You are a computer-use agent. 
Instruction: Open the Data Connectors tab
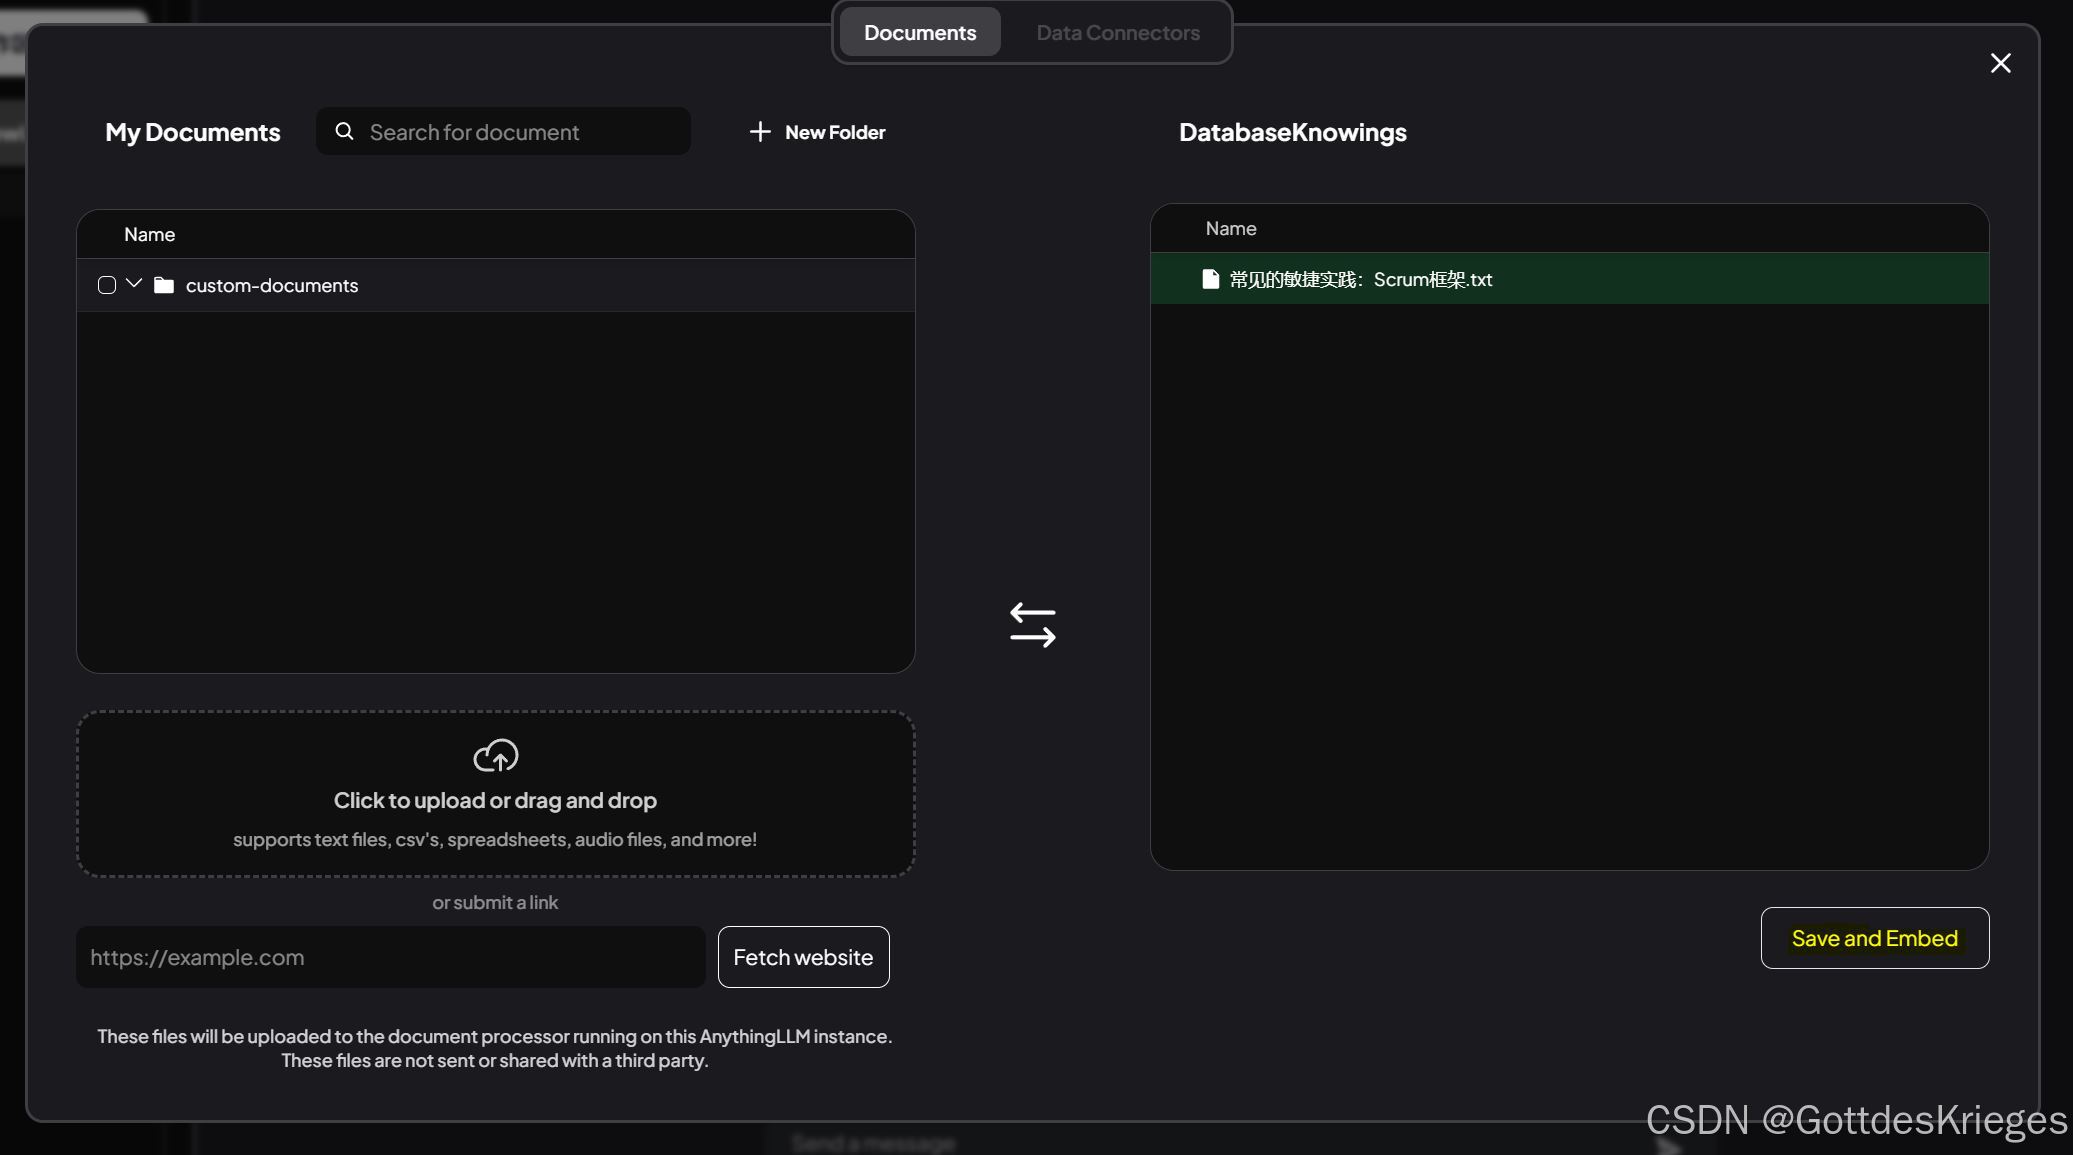tap(1117, 32)
